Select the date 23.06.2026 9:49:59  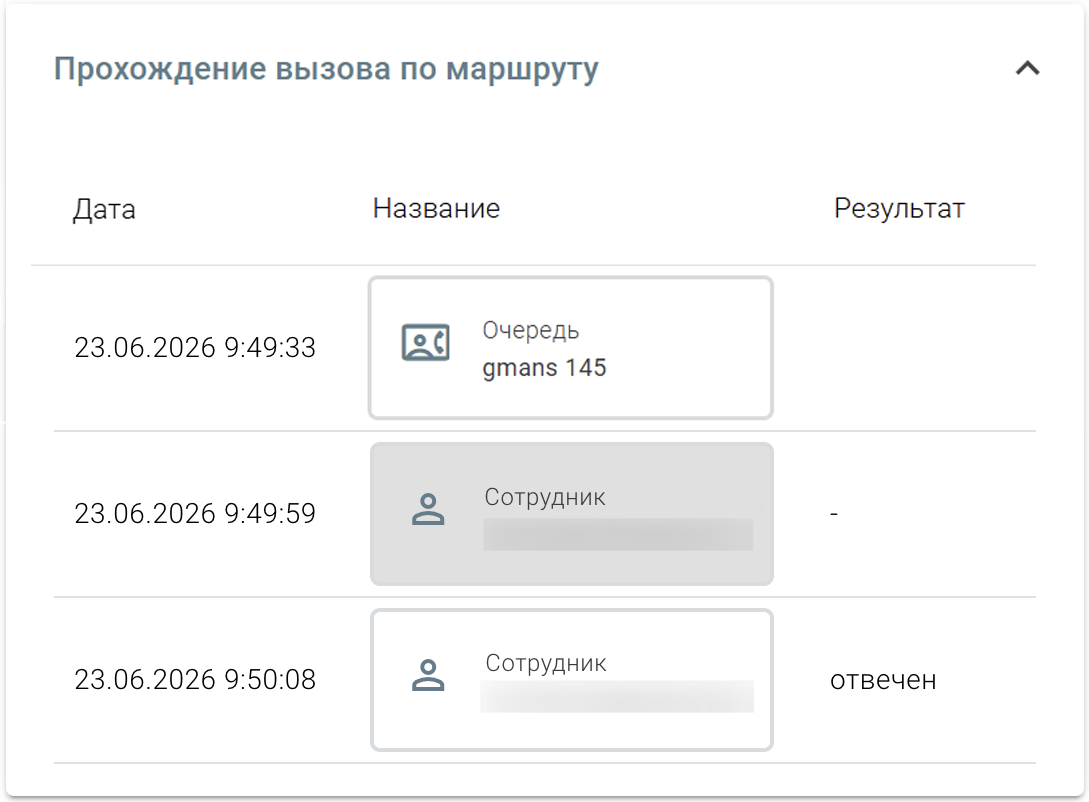click(x=195, y=514)
